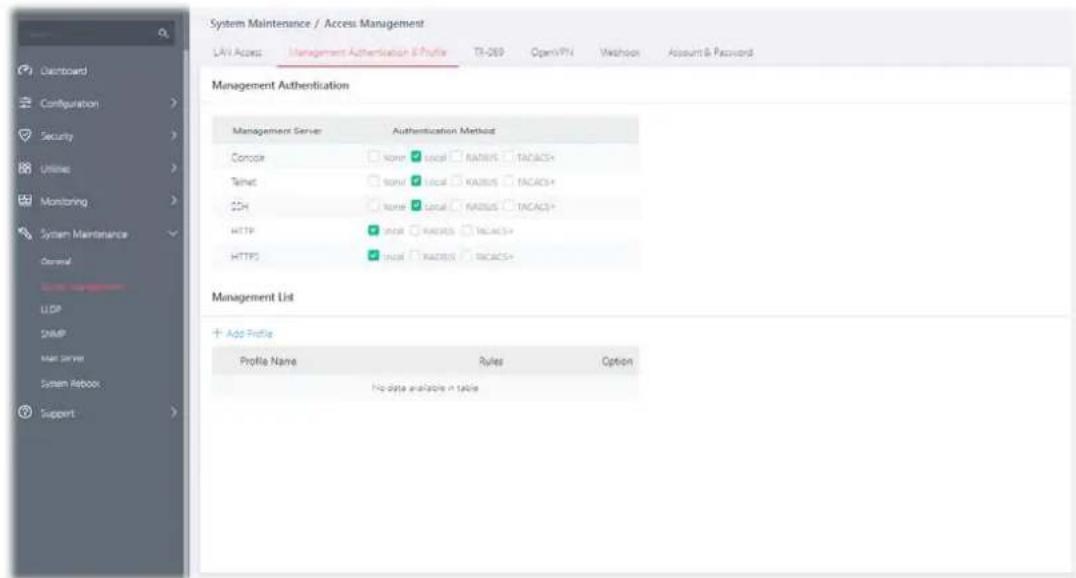Open the Account & Password tab
Screen dimensions: 1076x578
[710, 52]
